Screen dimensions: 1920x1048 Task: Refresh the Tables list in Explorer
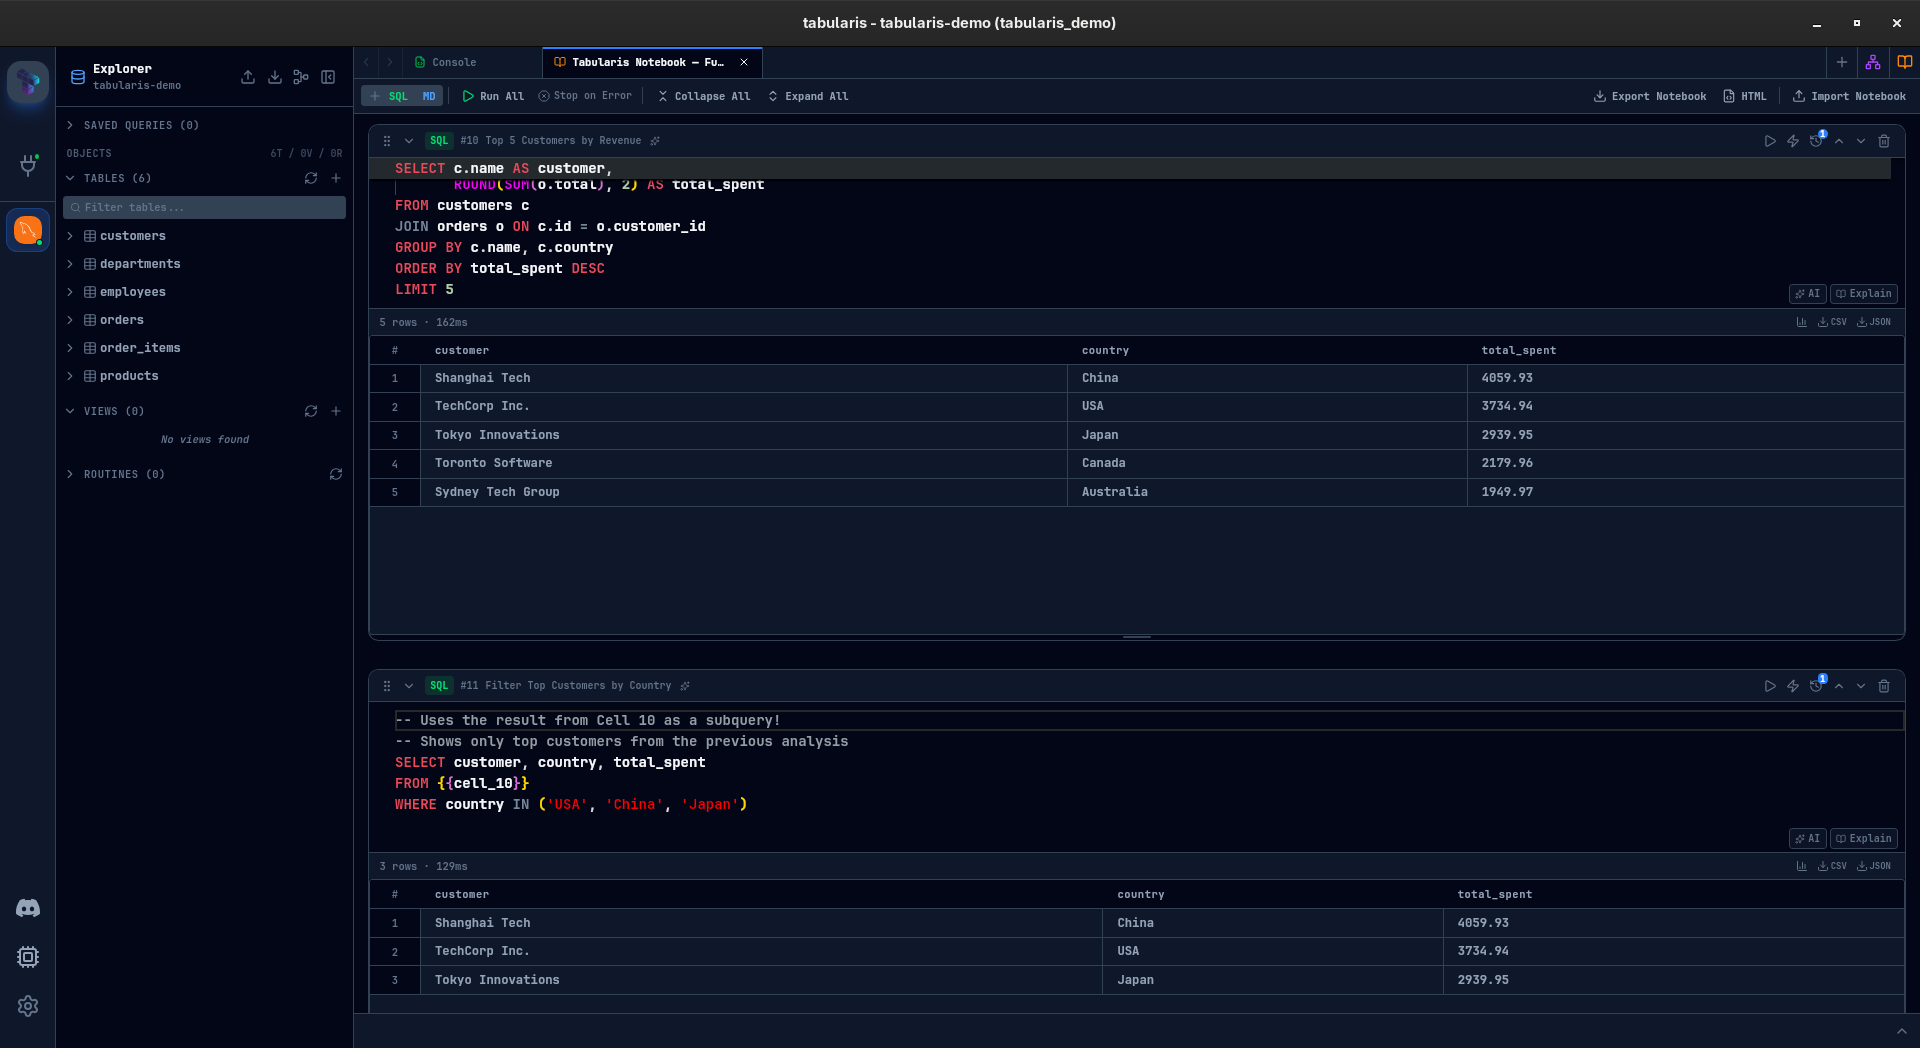pyautogui.click(x=311, y=178)
